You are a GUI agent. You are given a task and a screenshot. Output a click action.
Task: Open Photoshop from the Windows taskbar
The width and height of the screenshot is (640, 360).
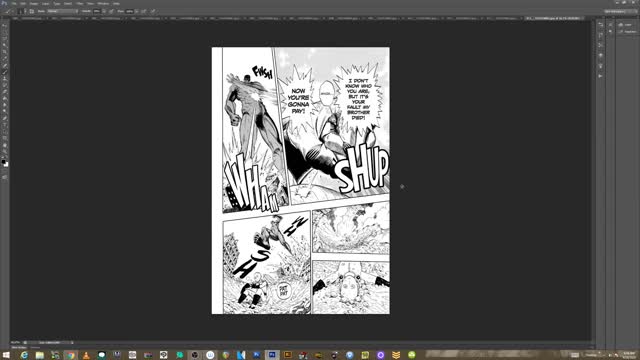(272, 355)
